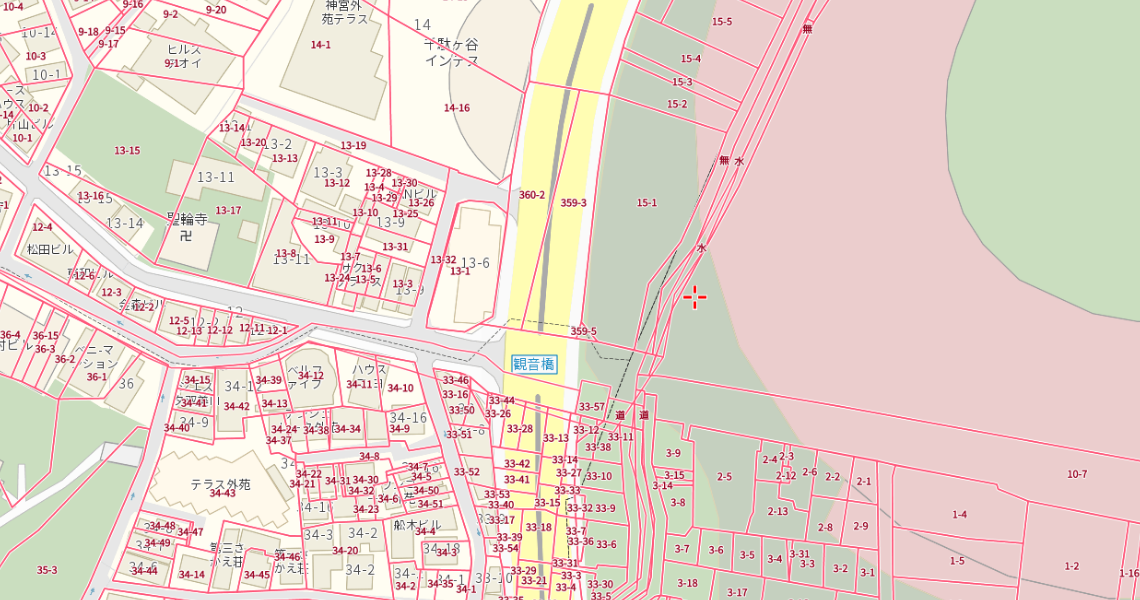Screen dimensions: 1140x600
Task: Select parcel 359-5
Action: [x=584, y=331]
